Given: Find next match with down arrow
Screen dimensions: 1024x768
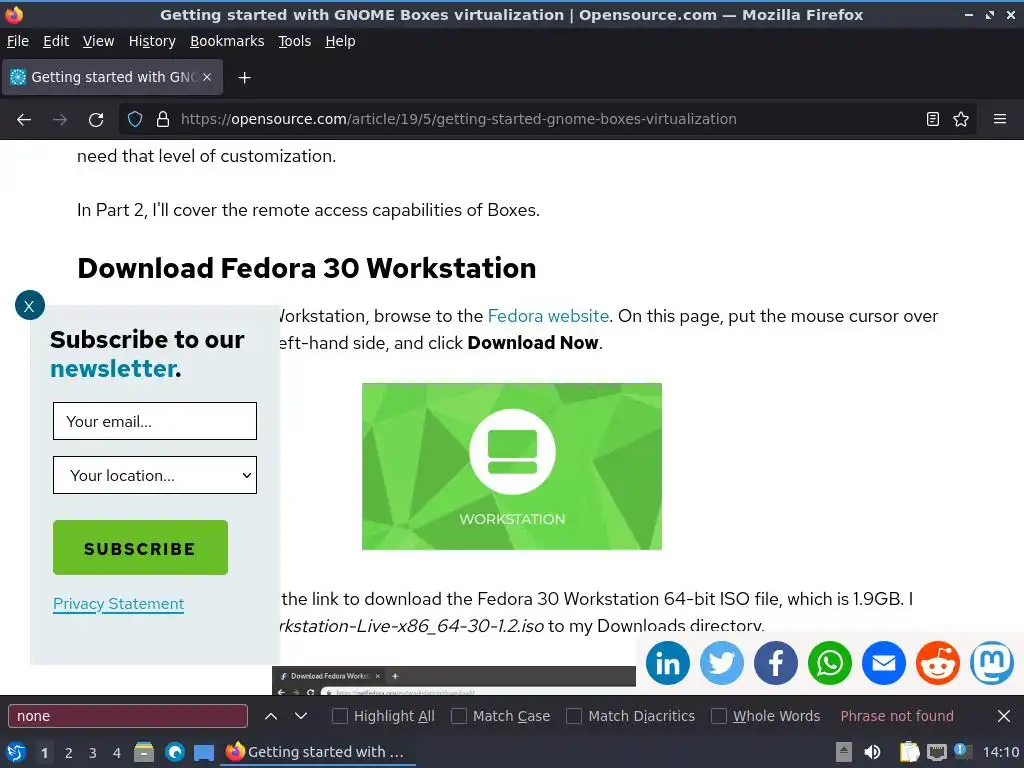Looking at the screenshot, I should point(300,716).
